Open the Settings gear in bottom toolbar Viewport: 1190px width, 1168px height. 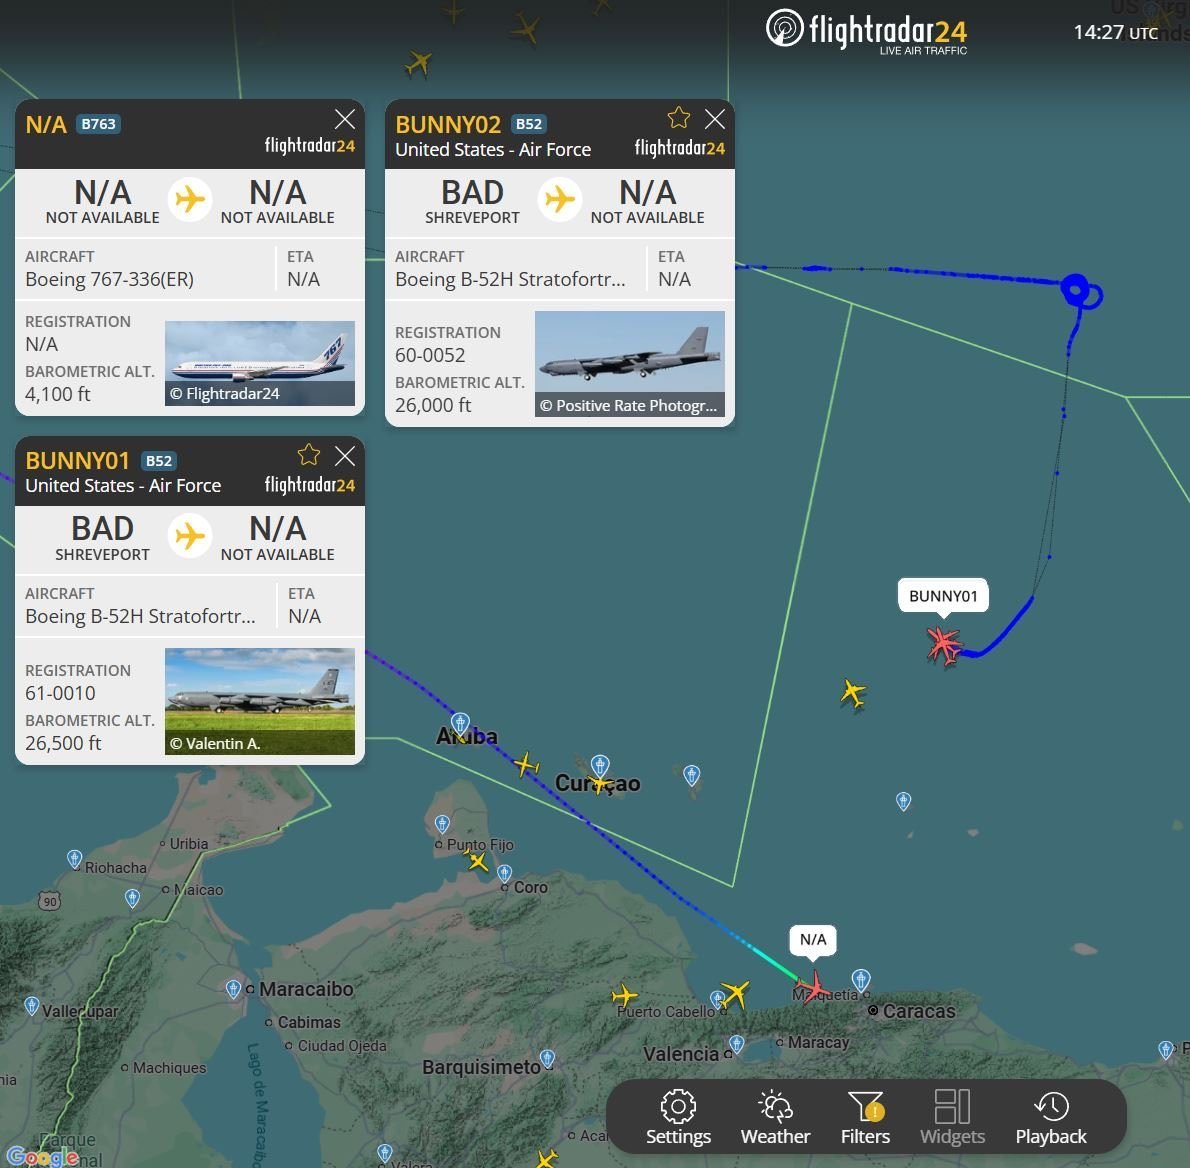point(678,1117)
